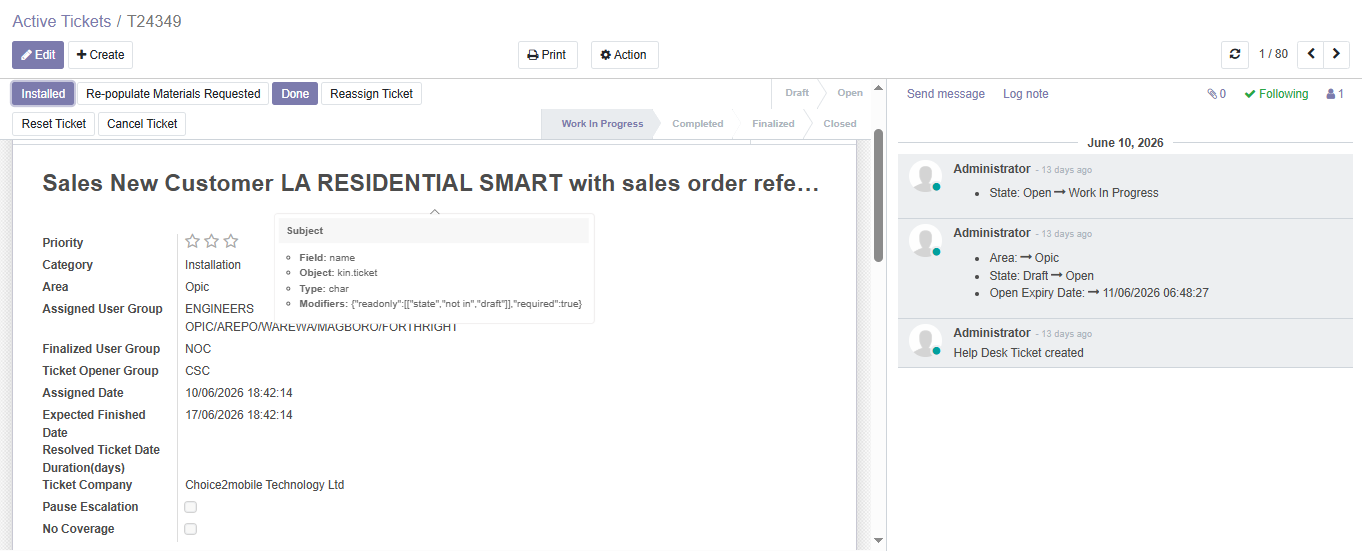Click the Done button
The width and height of the screenshot is (1362, 551).
pyautogui.click(x=295, y=94)
